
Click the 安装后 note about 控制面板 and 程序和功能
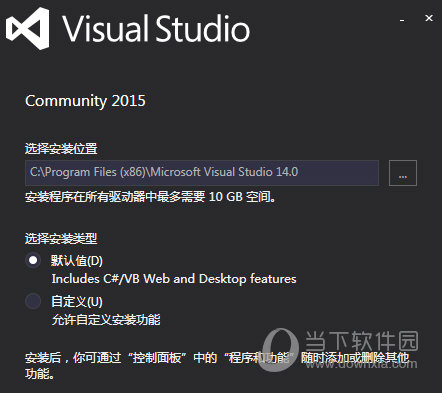pos(217,365)
